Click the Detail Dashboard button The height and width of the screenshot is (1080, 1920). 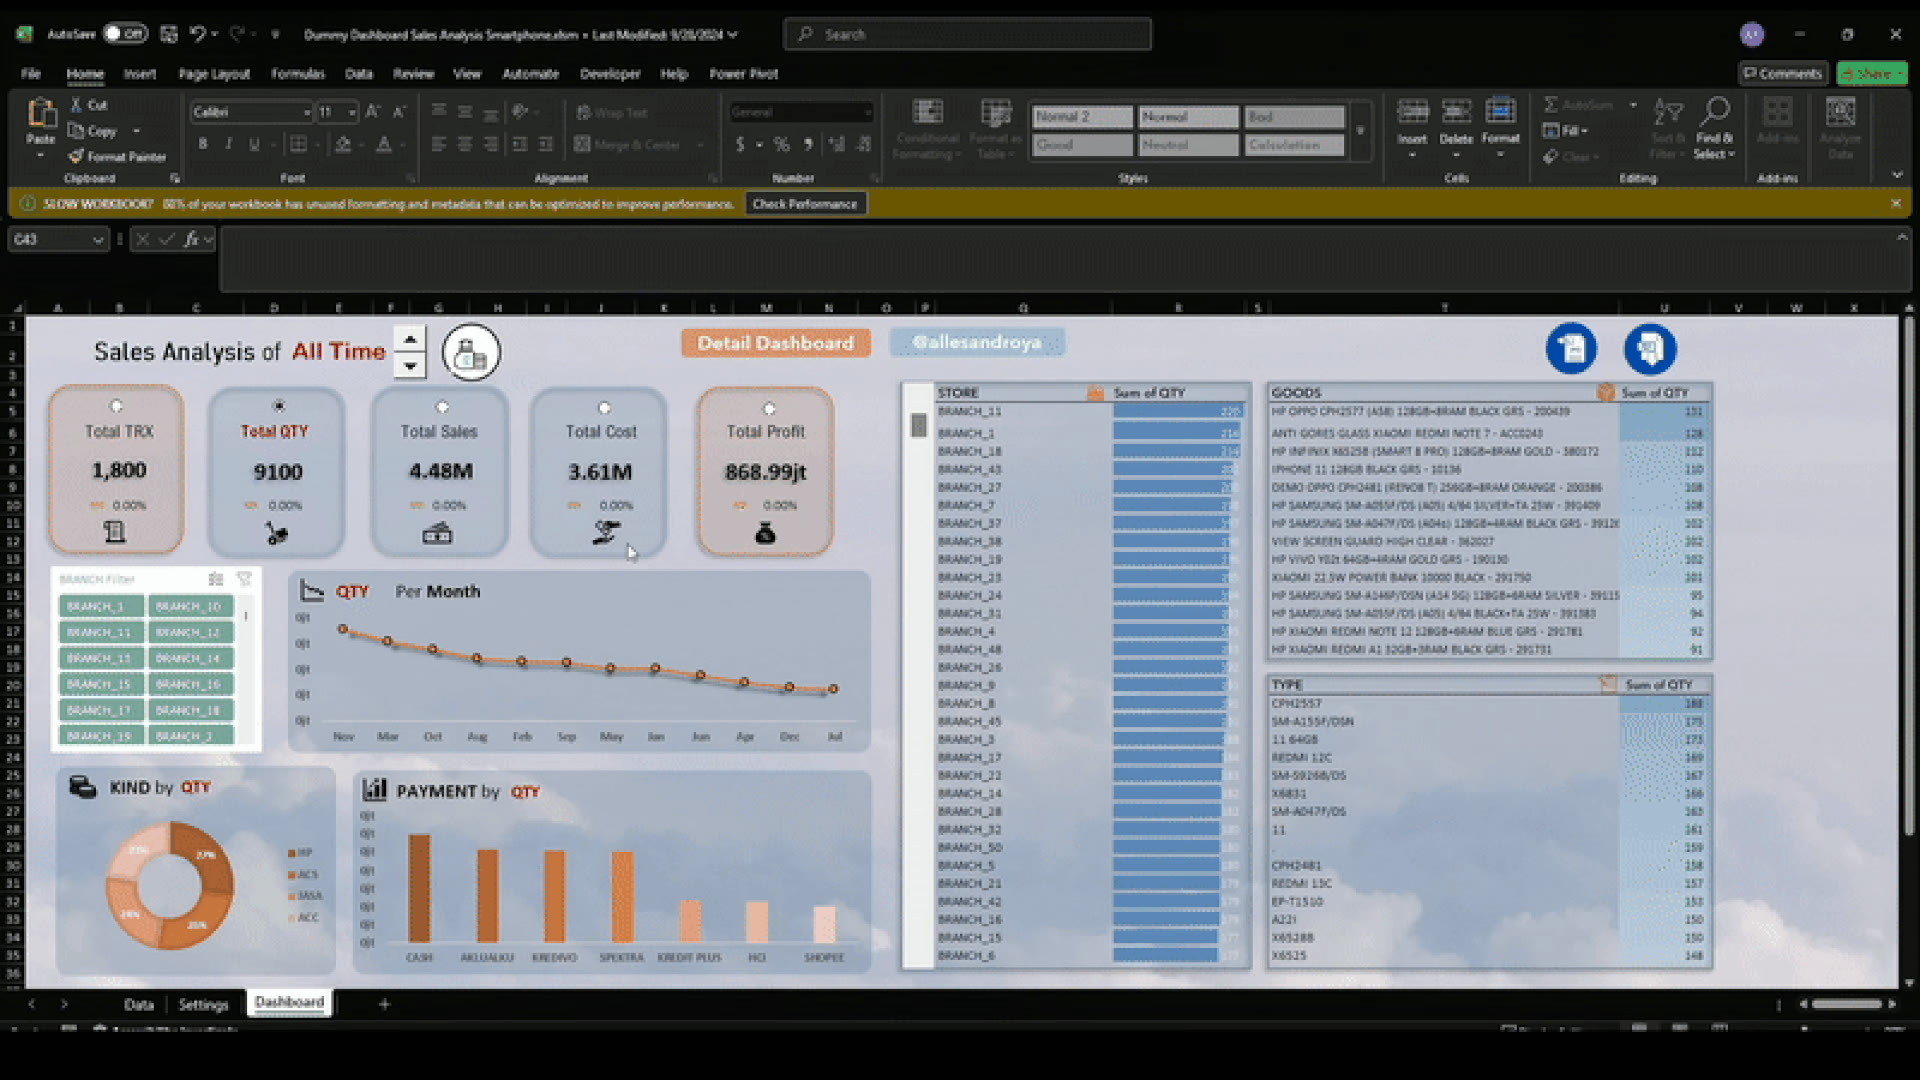pos(776,343)
